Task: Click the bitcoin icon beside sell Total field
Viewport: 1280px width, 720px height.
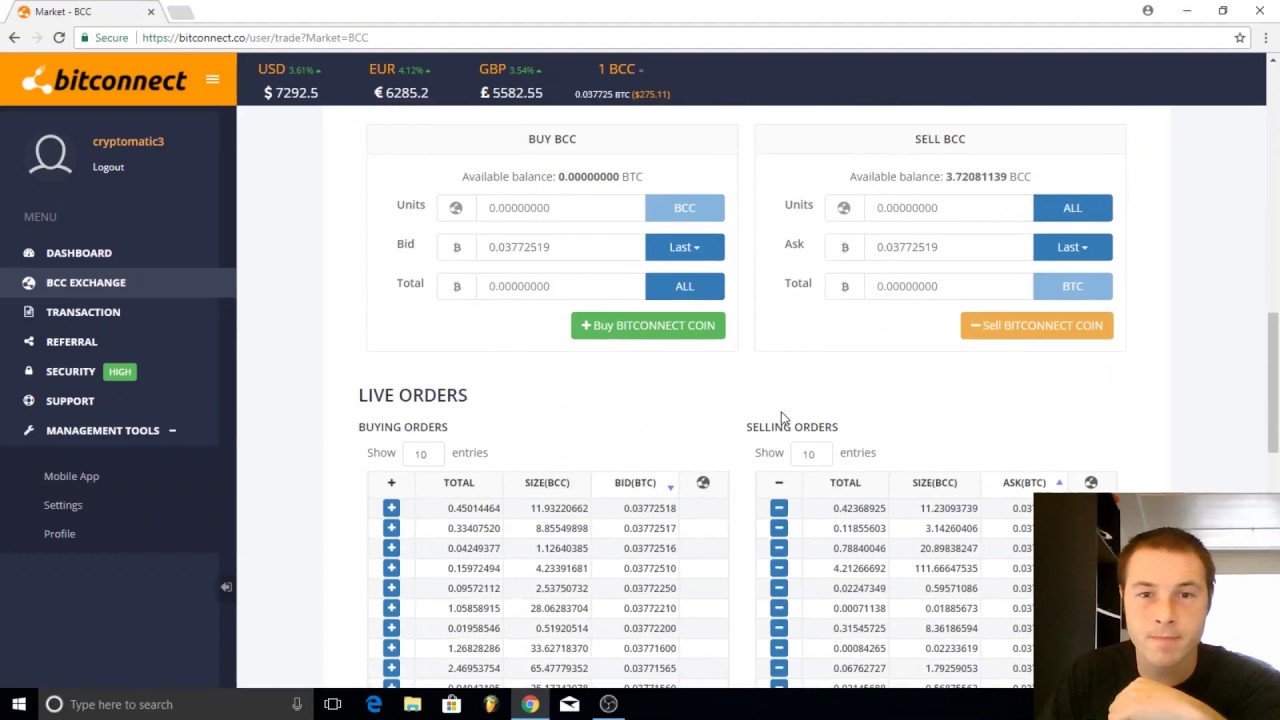Action: [x=844, y=286]
